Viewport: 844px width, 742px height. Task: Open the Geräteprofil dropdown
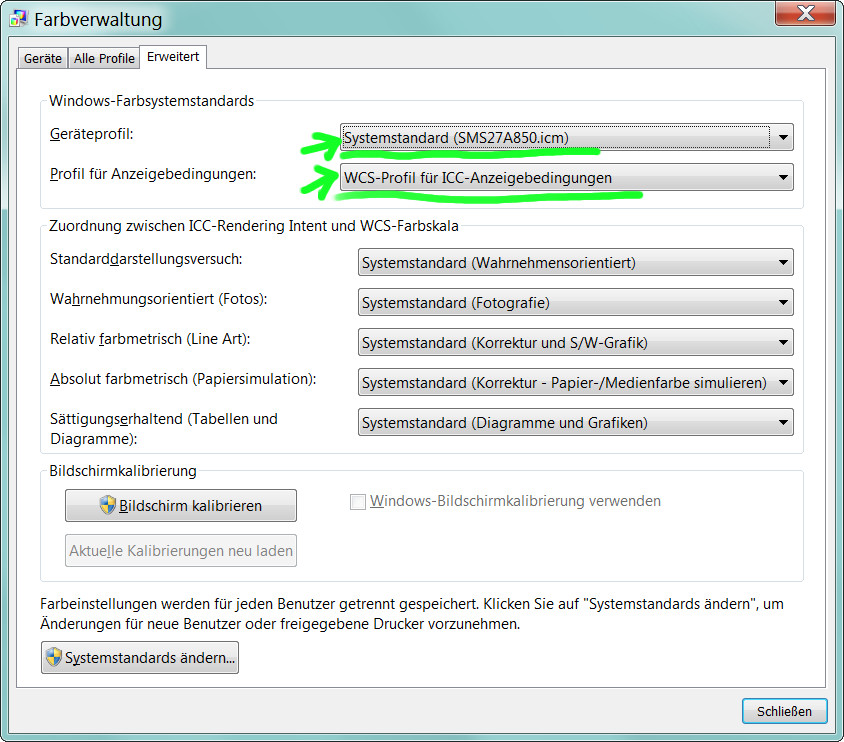(x=566, y=137)
